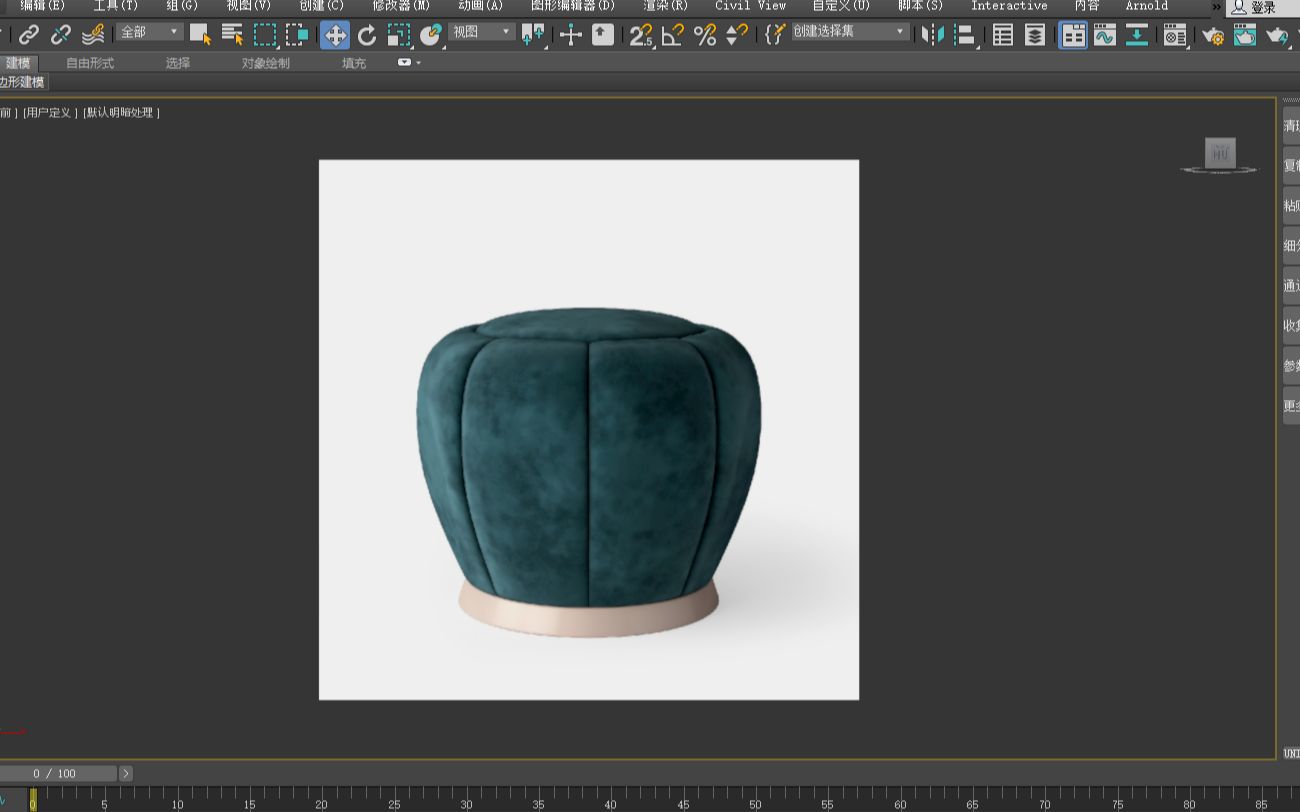Click the Align tool icon
Screen dimensions: 1300x812
coord(965,35)
